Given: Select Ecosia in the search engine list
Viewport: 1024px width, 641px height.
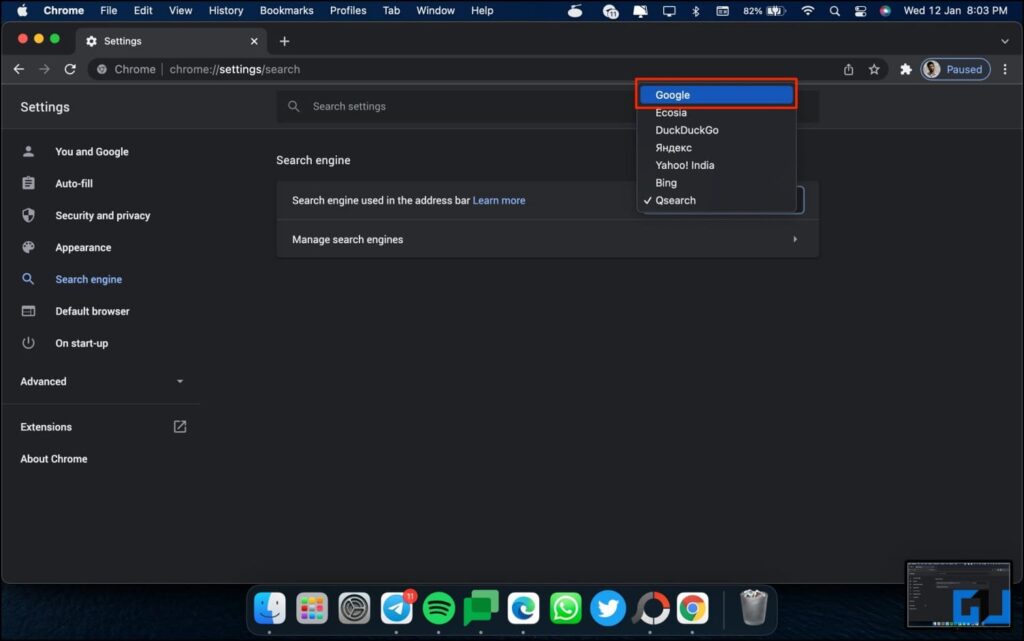Looking at the screenshot, I should click(x=716, y=112).
